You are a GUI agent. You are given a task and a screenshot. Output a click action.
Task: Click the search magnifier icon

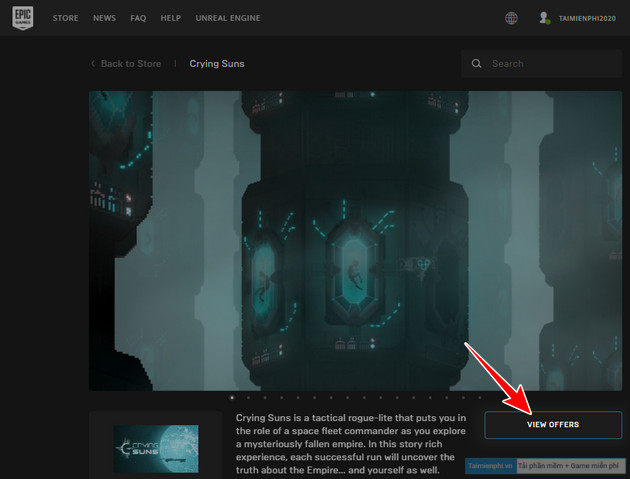(477, 63)
